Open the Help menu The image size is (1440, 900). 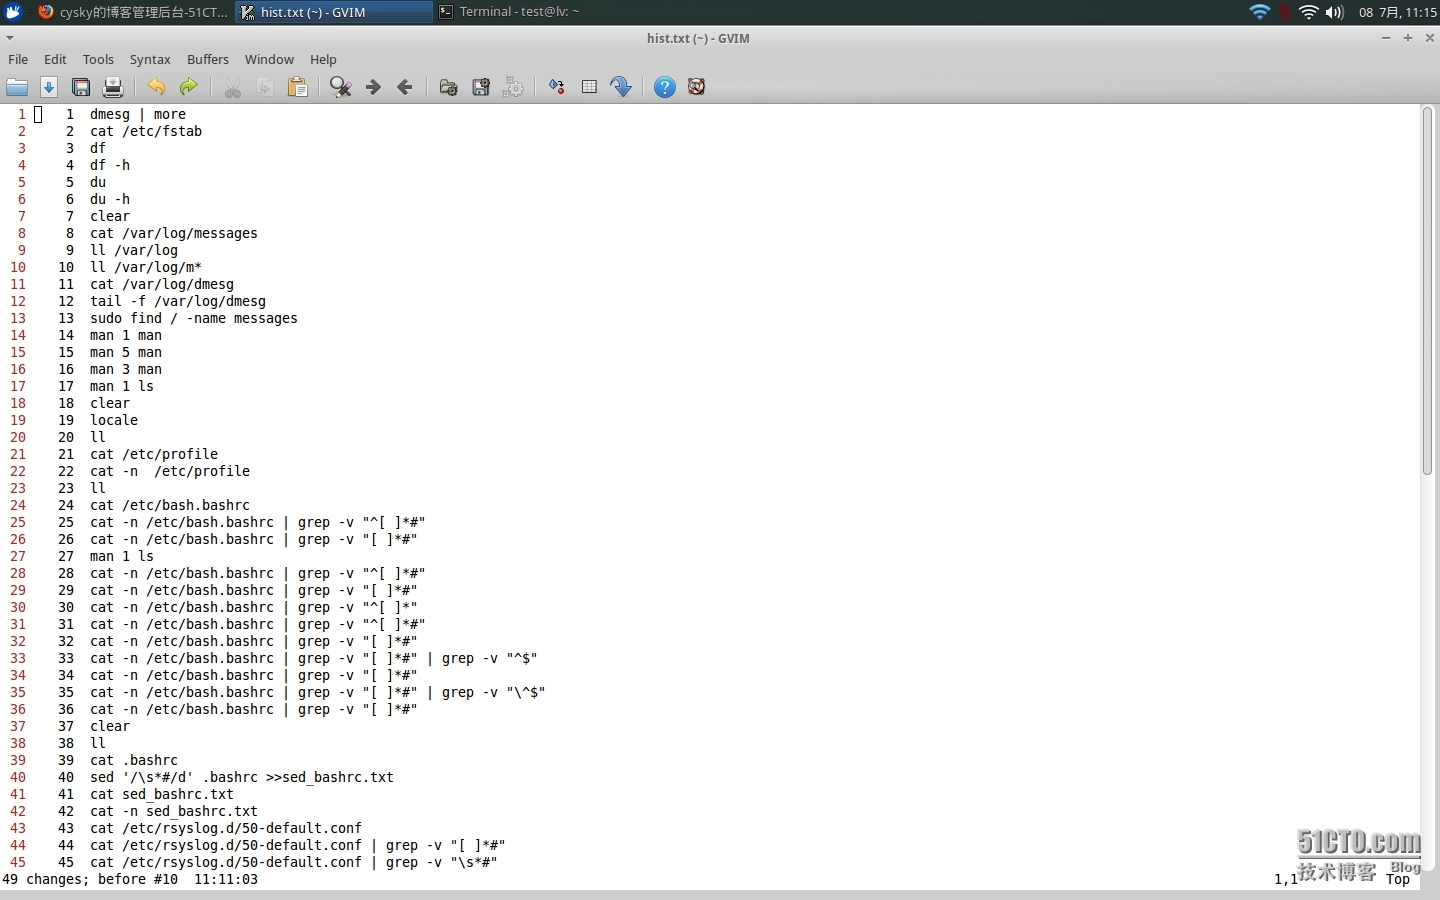pyautogui.click(x=323, y=59)
